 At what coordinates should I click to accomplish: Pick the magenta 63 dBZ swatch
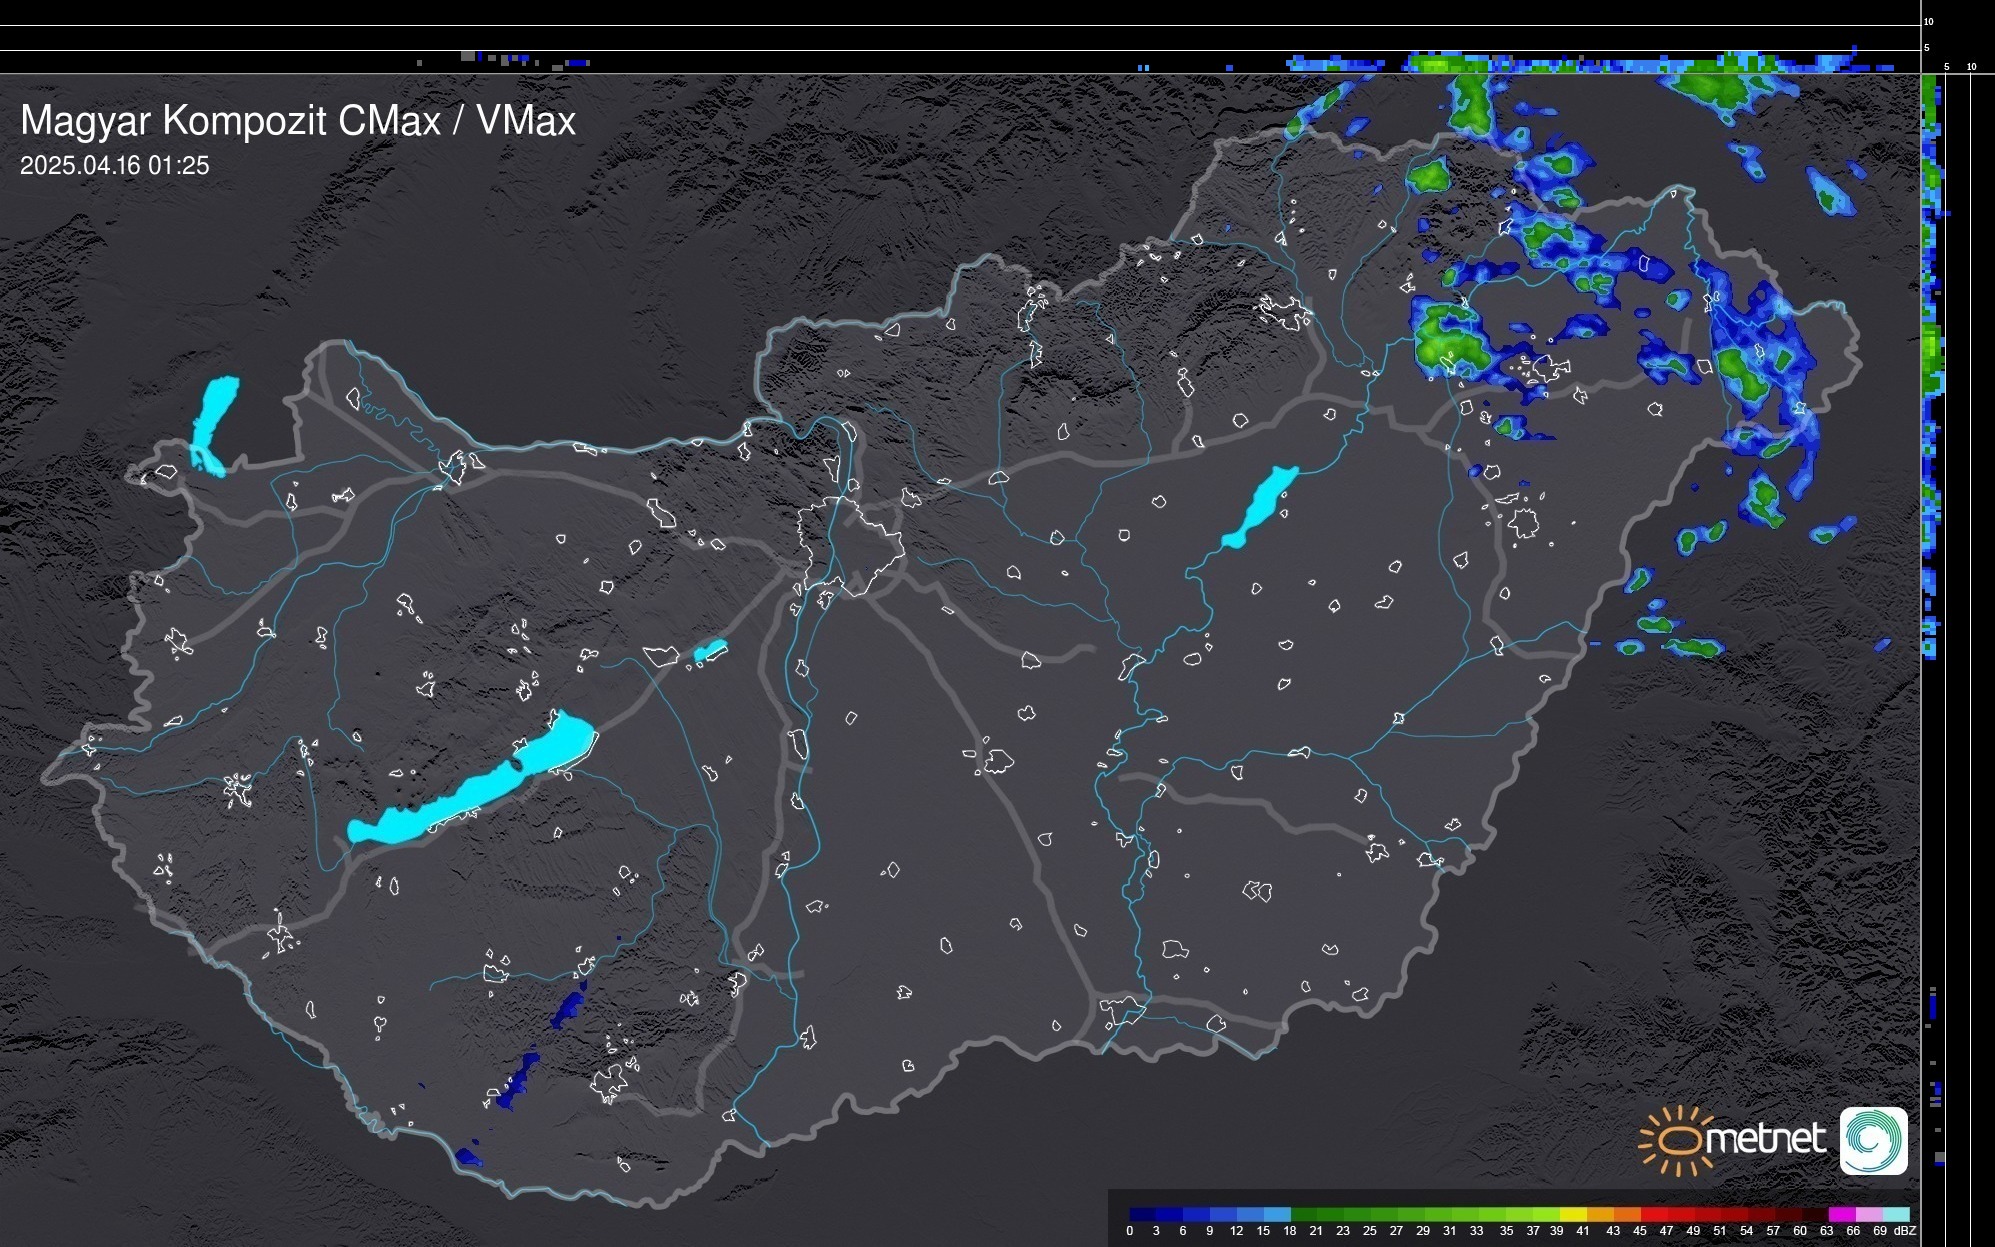pos(1840,1214)
